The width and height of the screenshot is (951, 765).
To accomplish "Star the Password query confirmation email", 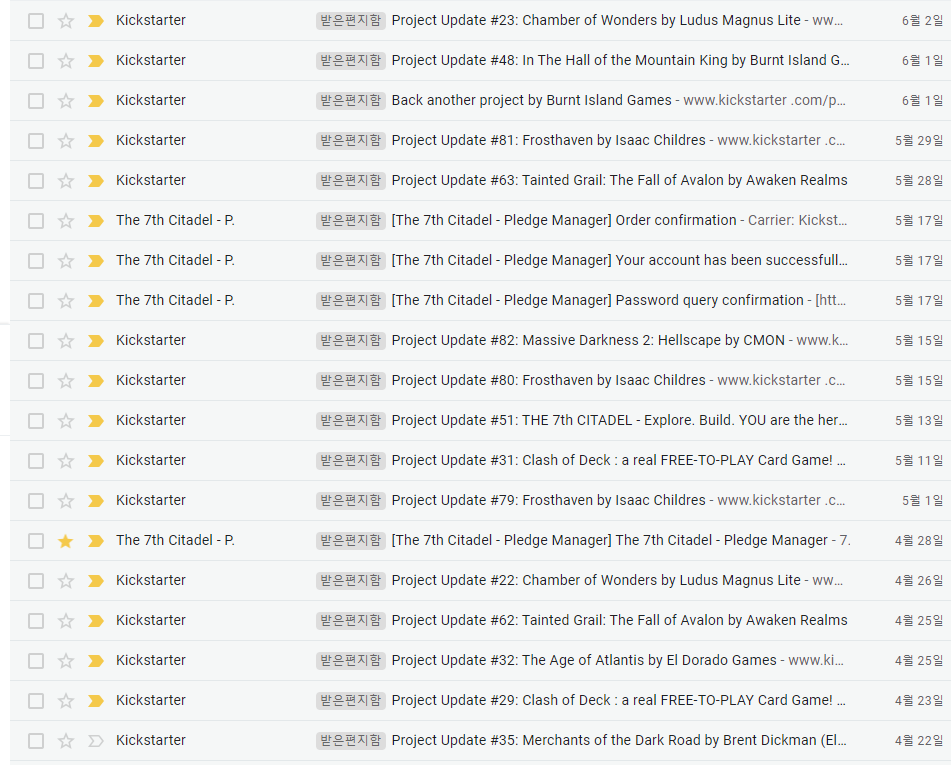I will point(66,302).
